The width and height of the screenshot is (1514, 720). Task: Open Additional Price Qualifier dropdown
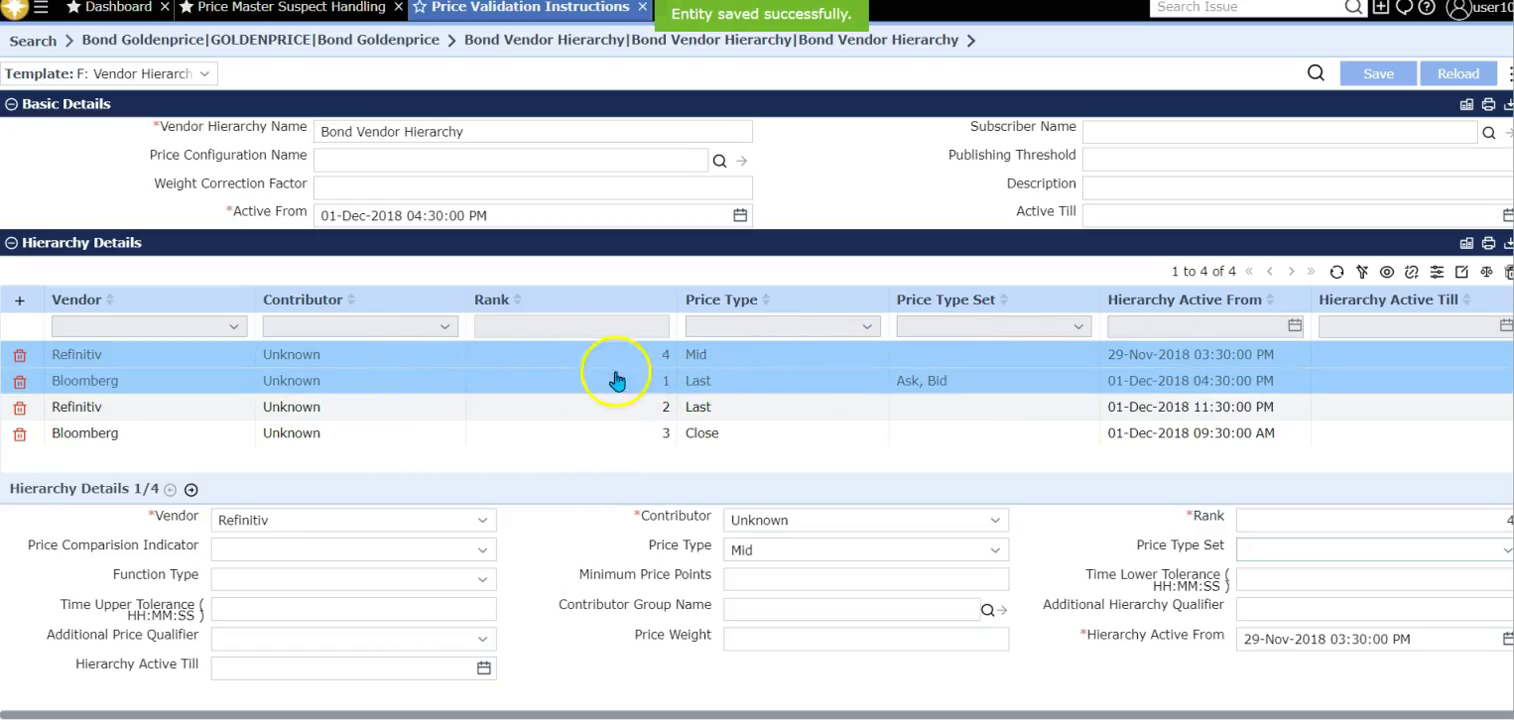353,639
